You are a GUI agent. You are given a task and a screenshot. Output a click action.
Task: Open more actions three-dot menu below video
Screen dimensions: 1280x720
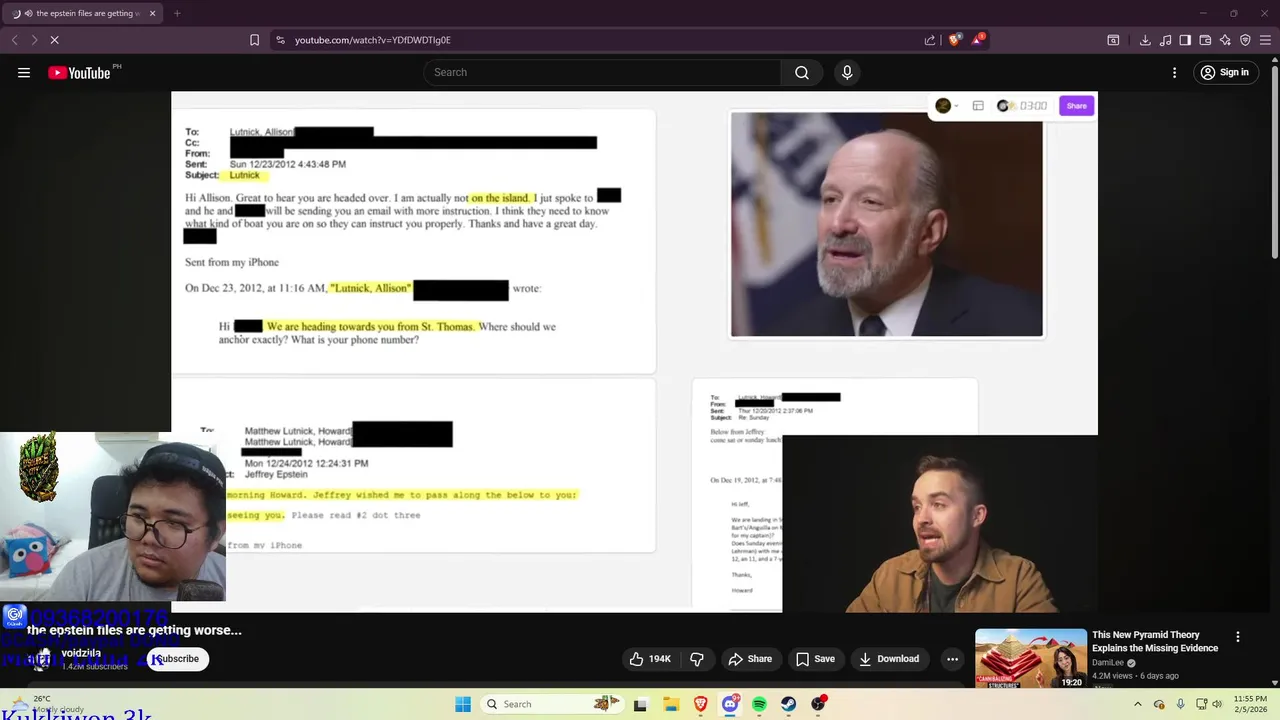pos(952,659)
